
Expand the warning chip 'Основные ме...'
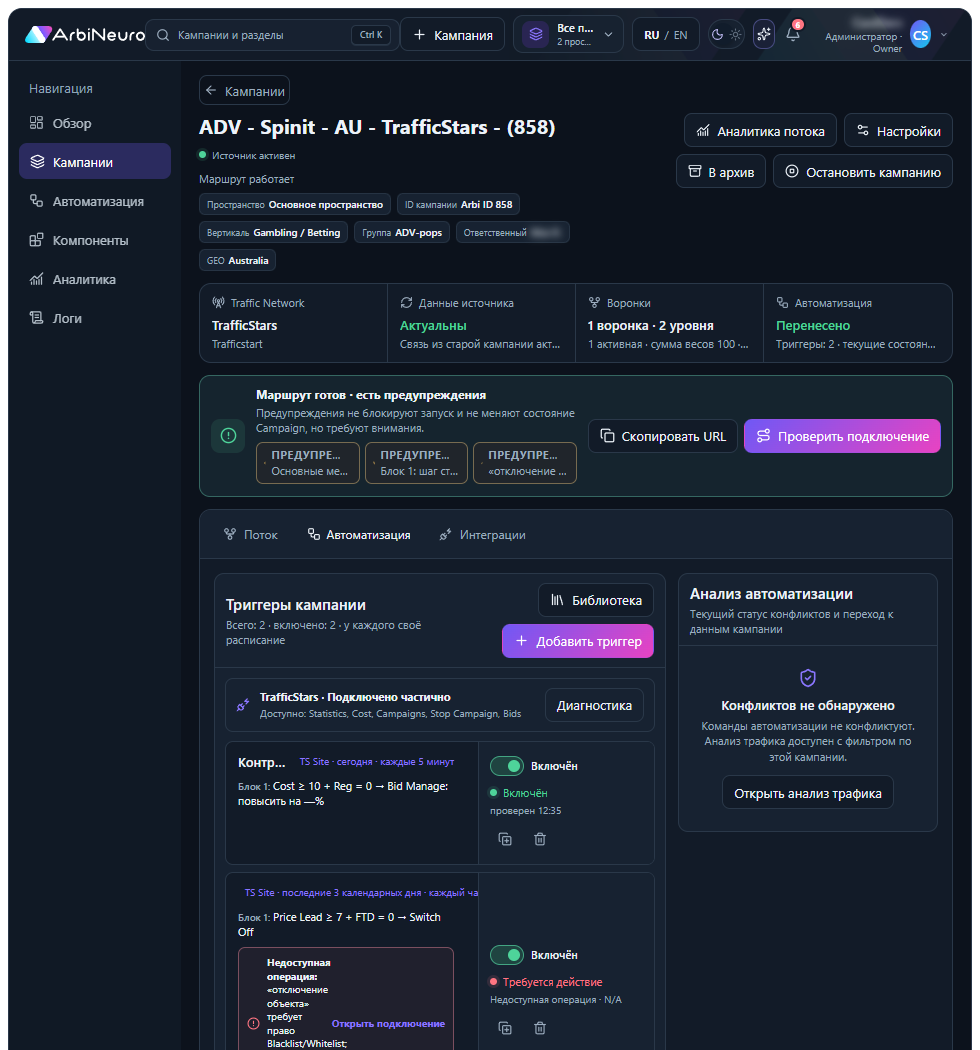tap(307, 463)
